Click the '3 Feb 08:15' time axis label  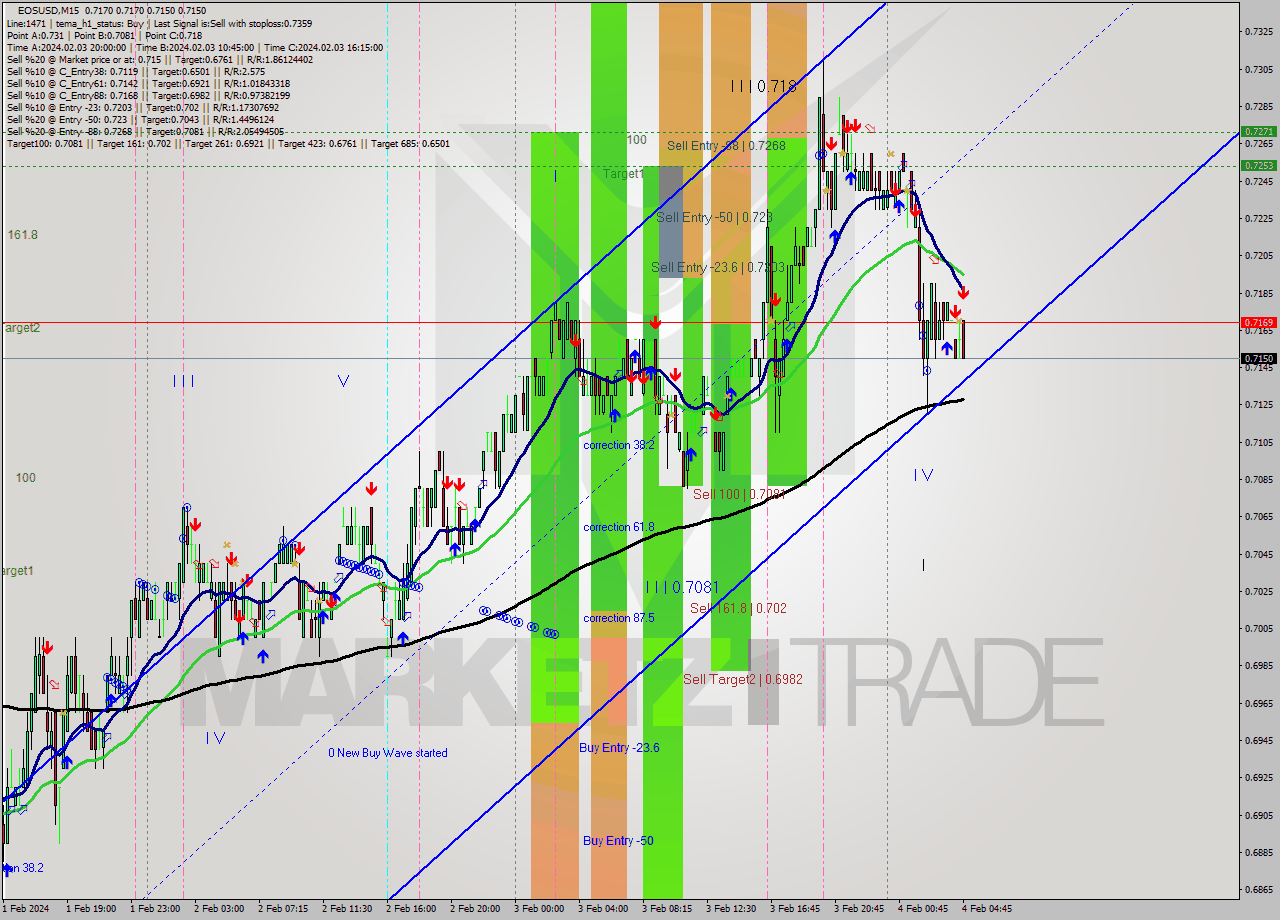click(667, 909)
